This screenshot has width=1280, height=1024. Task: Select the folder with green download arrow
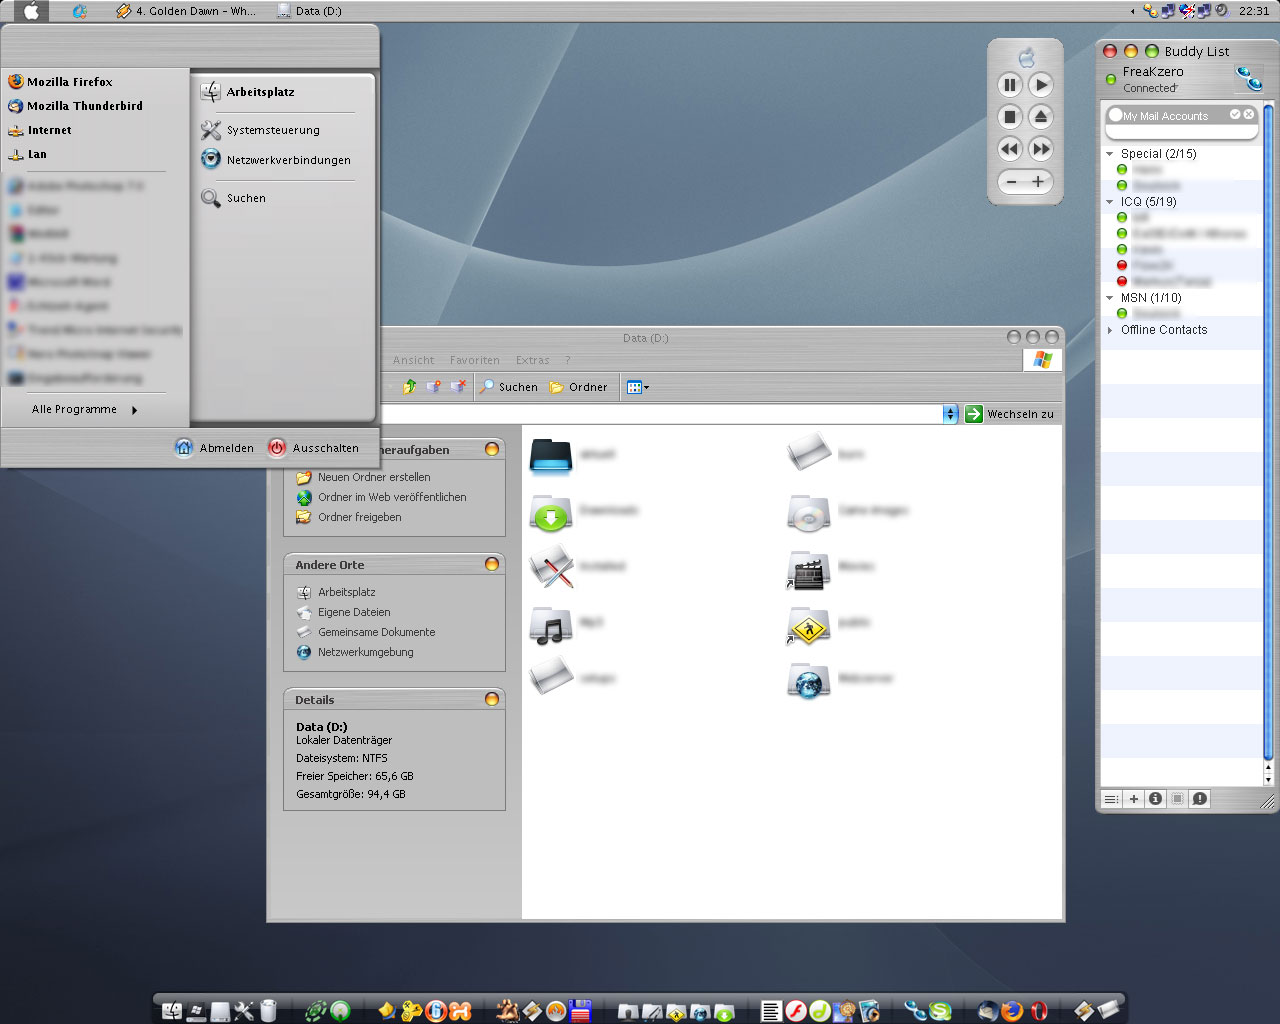click(x=551, y=512)
